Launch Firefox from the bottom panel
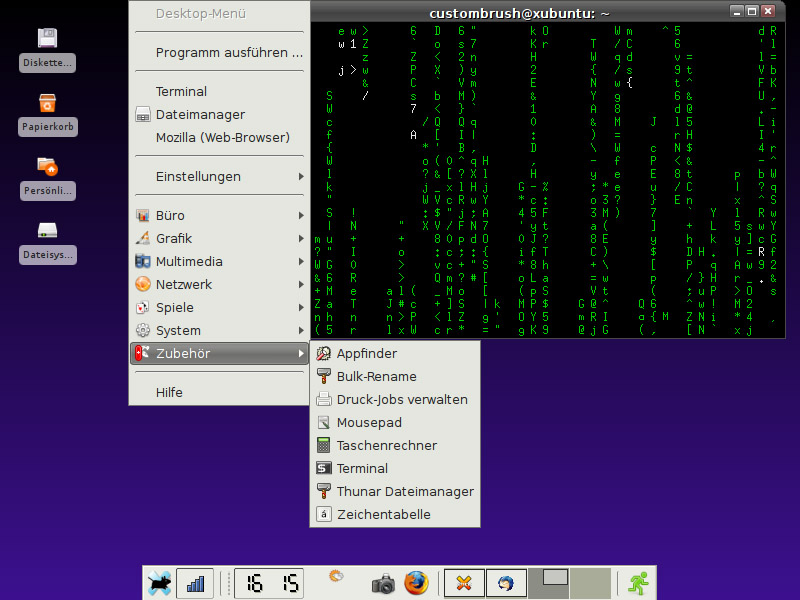Screen dimensions: 800x600 click(416, 583)
